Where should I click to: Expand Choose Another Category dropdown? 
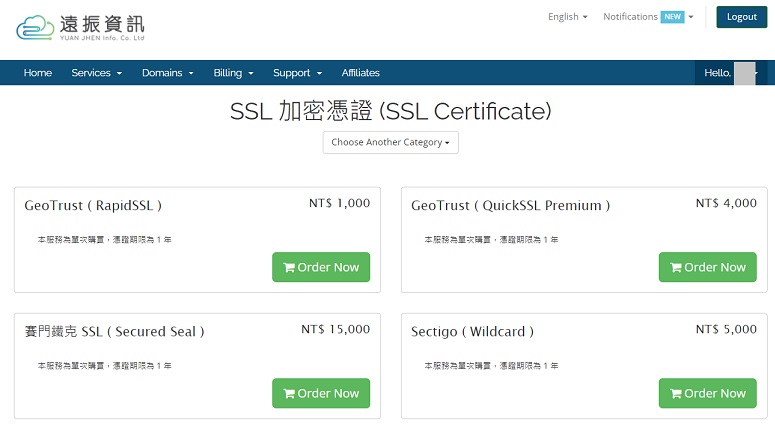point(390,142)
